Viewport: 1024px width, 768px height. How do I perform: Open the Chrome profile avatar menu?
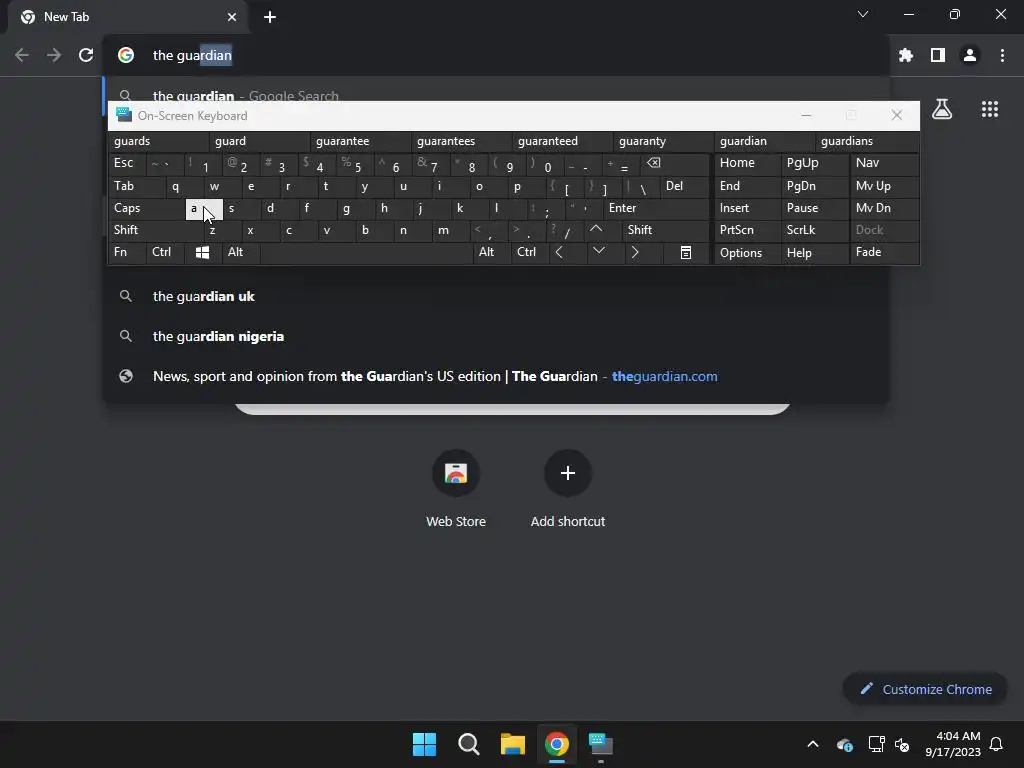click(970, 56)
